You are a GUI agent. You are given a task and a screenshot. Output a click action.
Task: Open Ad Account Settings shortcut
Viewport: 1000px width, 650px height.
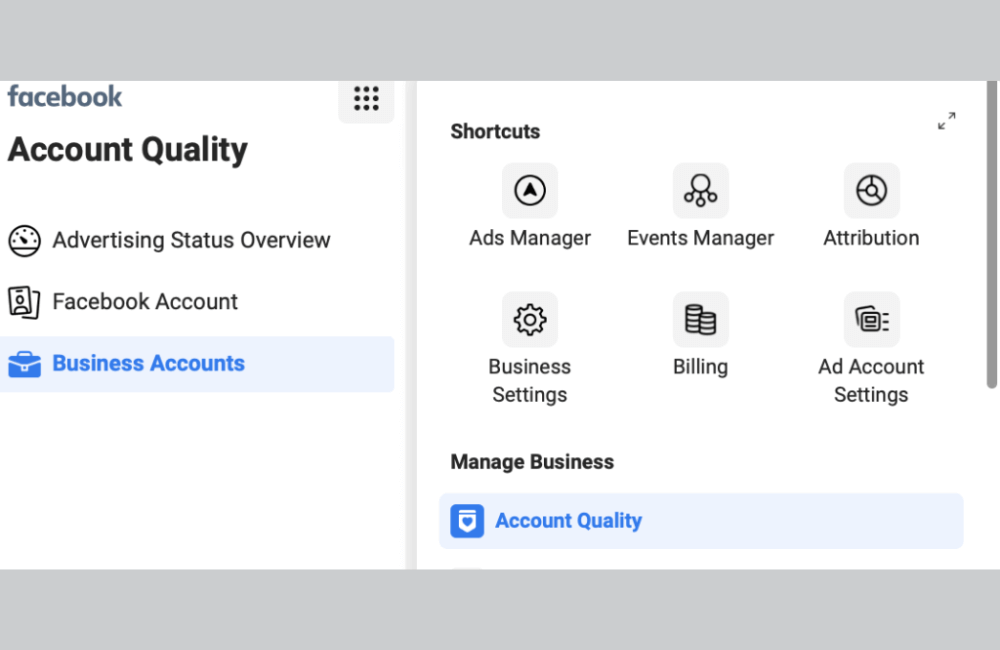click(x=871, y=319)
